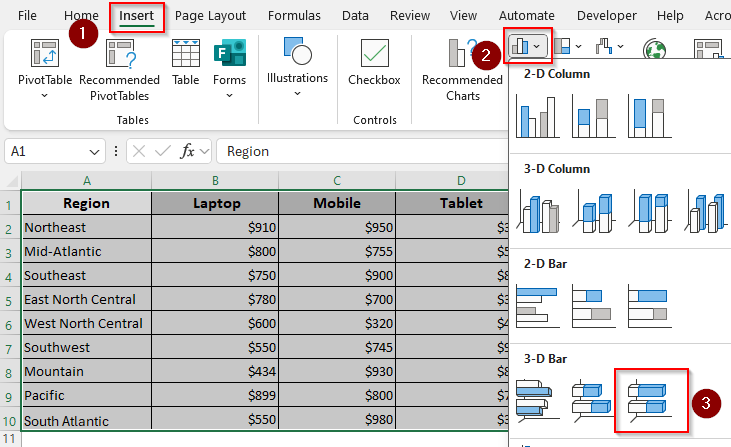Click the Insert Function fx button
The height and width of the screenshot is (447, 731).
(187, 151)
